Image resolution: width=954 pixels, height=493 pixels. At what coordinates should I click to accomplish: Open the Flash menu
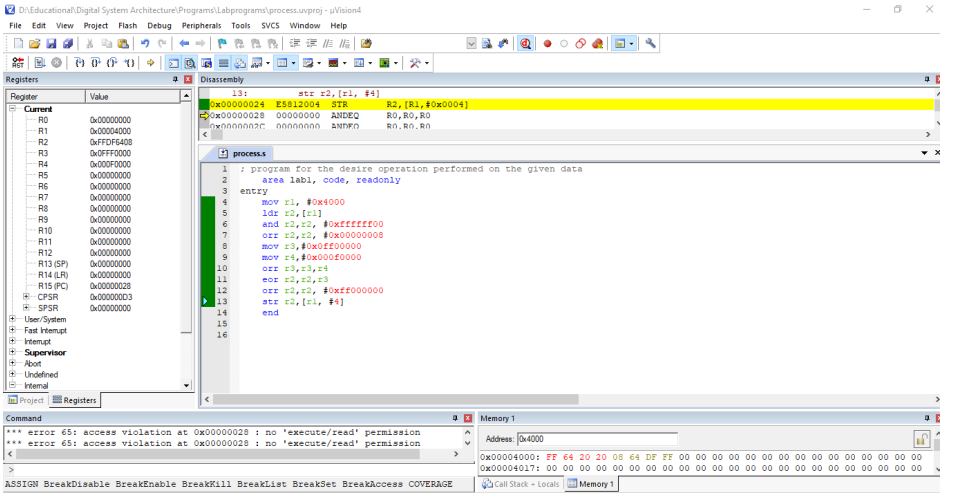pos(127,26)
